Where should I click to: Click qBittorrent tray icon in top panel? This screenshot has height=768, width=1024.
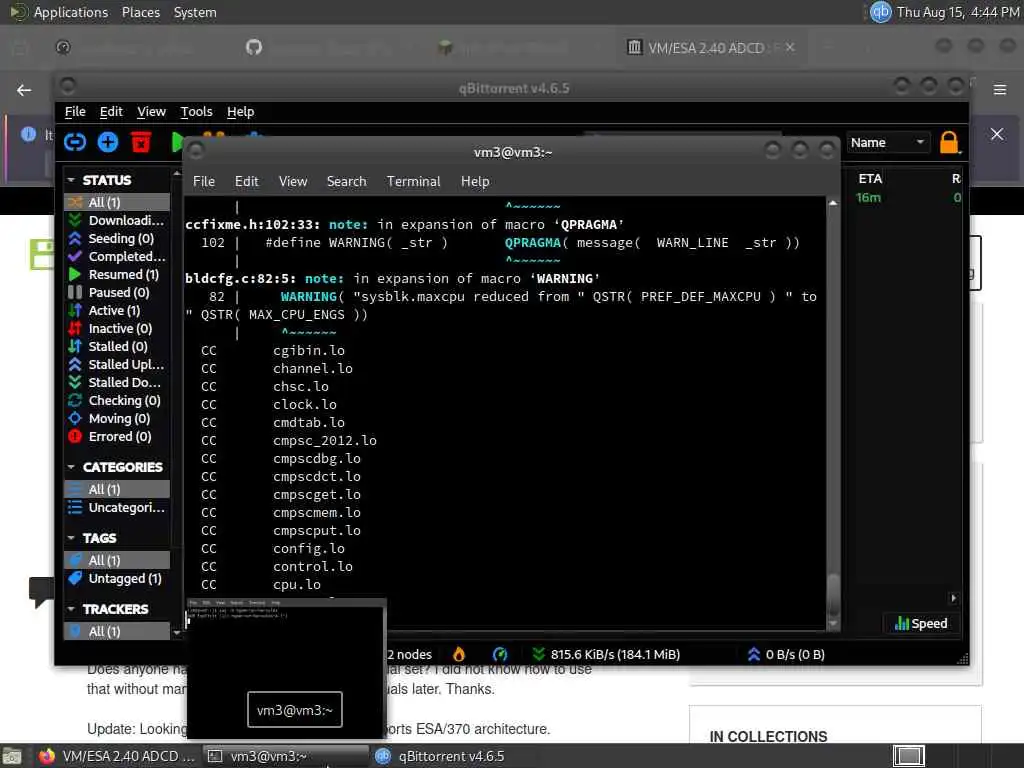[x=880, y=12]
